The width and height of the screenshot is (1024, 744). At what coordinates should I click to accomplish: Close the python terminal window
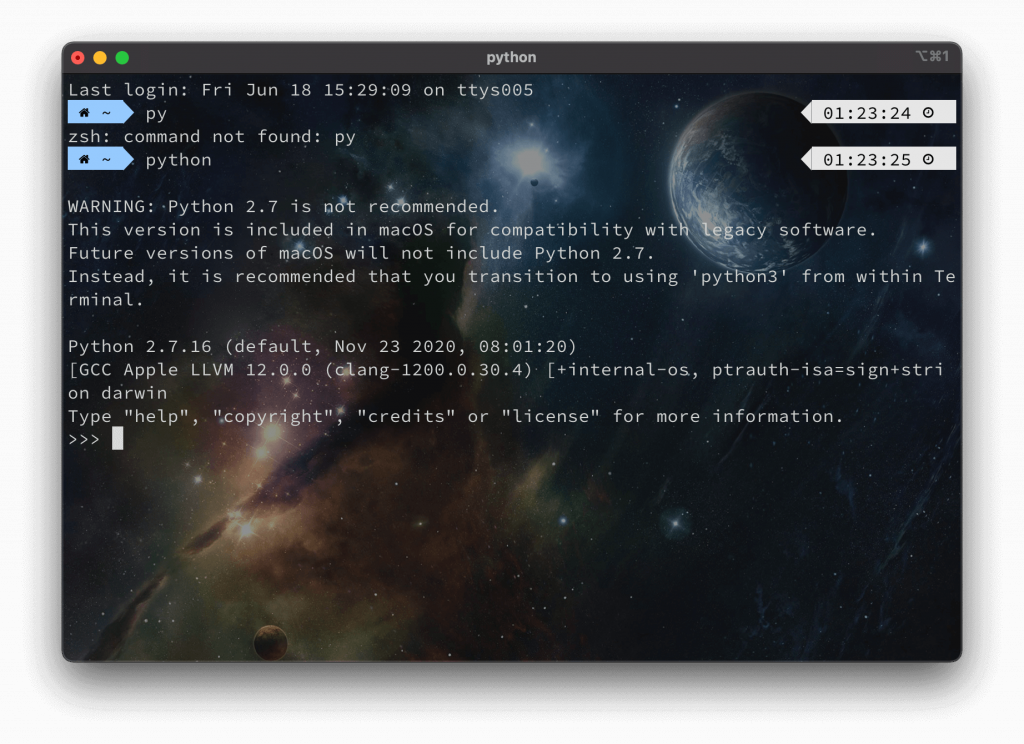coord(78,57)
